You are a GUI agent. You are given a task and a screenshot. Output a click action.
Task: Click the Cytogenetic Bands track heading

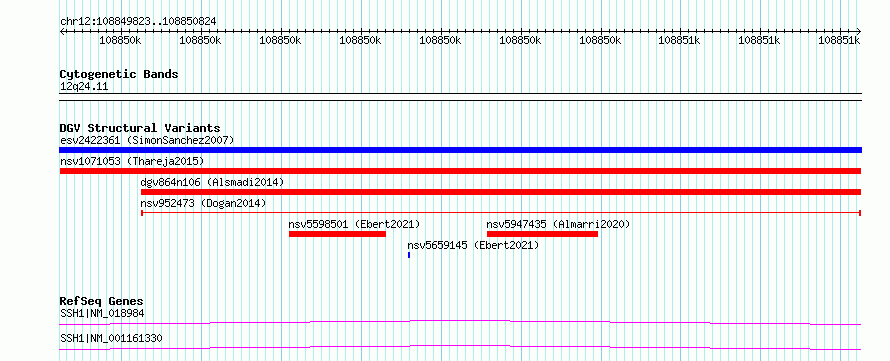(x=119, y=74)
